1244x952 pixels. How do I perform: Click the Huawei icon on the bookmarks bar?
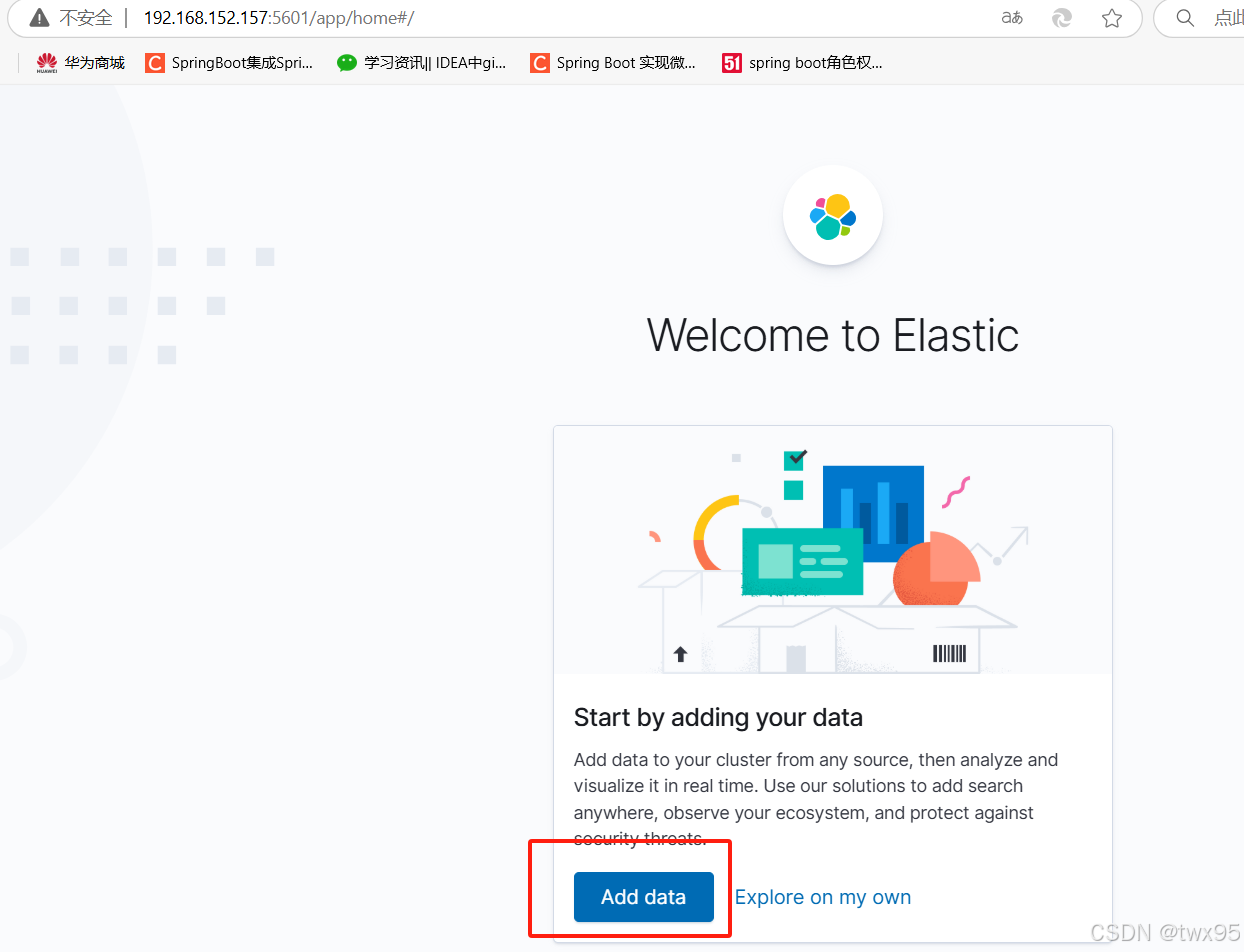[47, 62]
